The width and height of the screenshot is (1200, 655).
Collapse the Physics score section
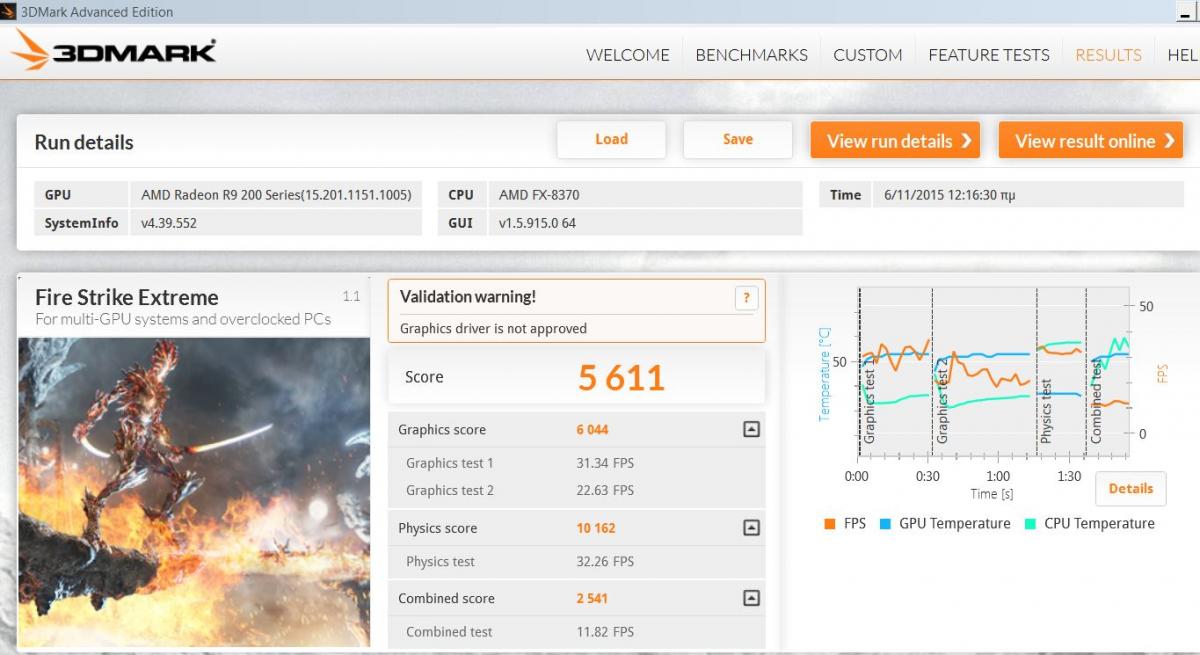click(x=751, y=527)
